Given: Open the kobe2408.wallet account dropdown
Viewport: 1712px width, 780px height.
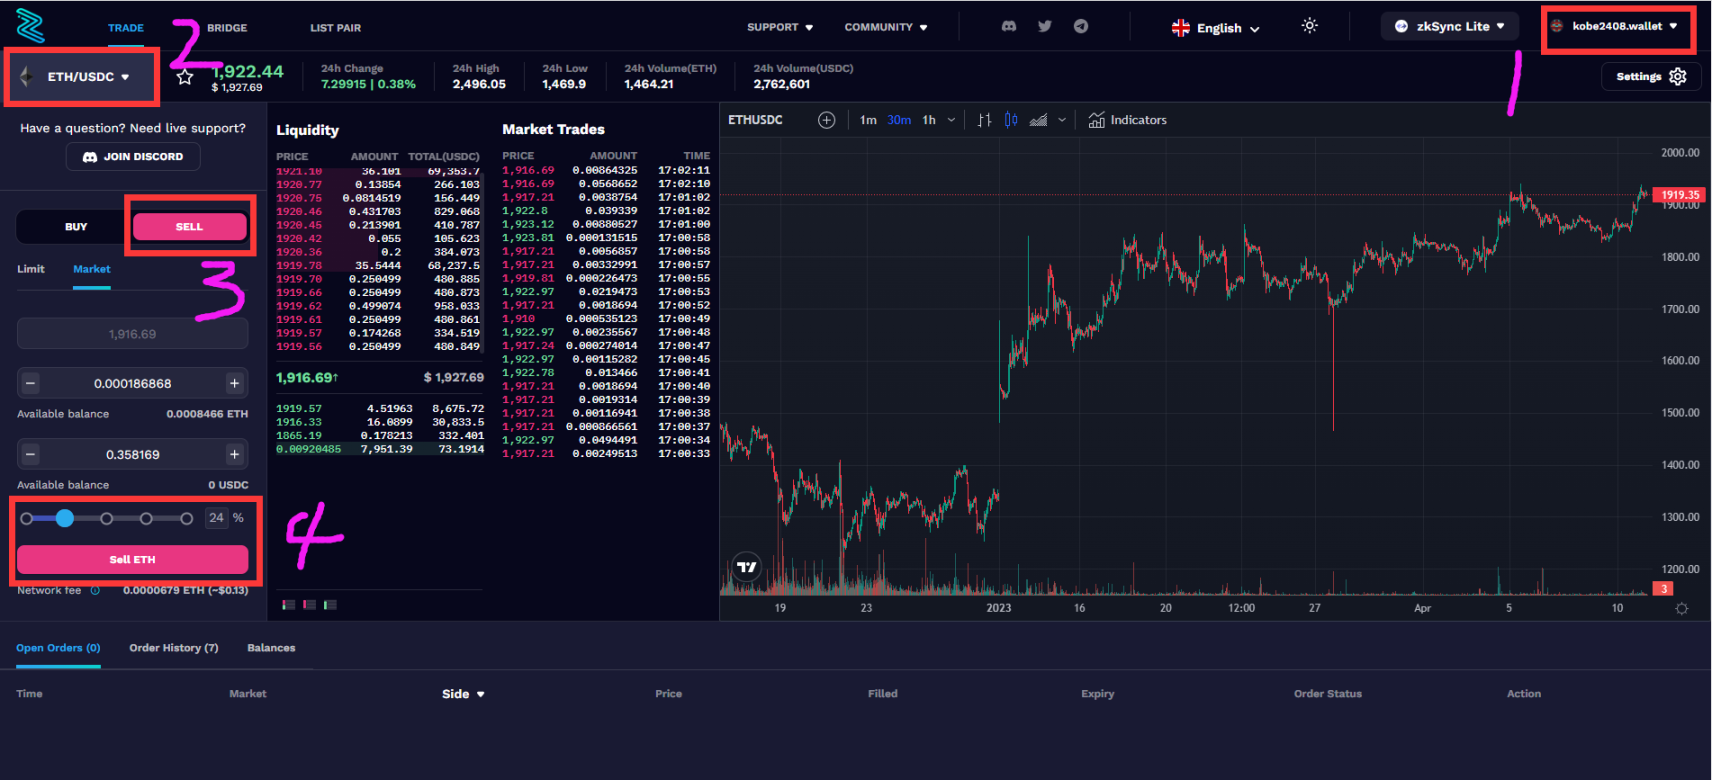Looking at the screenshot, I should pyautogui.click(x=1617, y=26).
